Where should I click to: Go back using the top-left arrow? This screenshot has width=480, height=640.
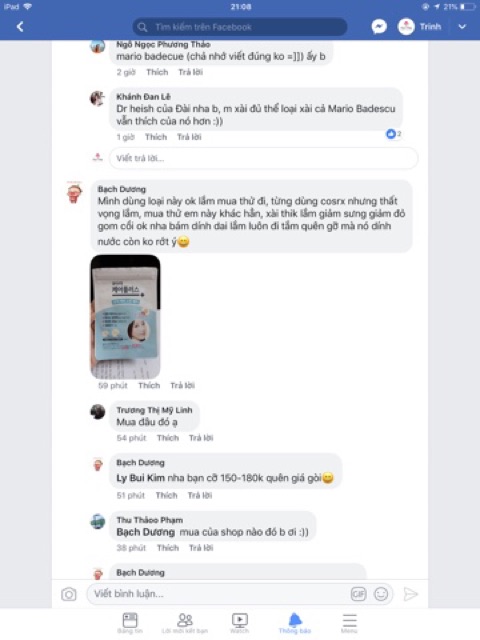point(20,27)
